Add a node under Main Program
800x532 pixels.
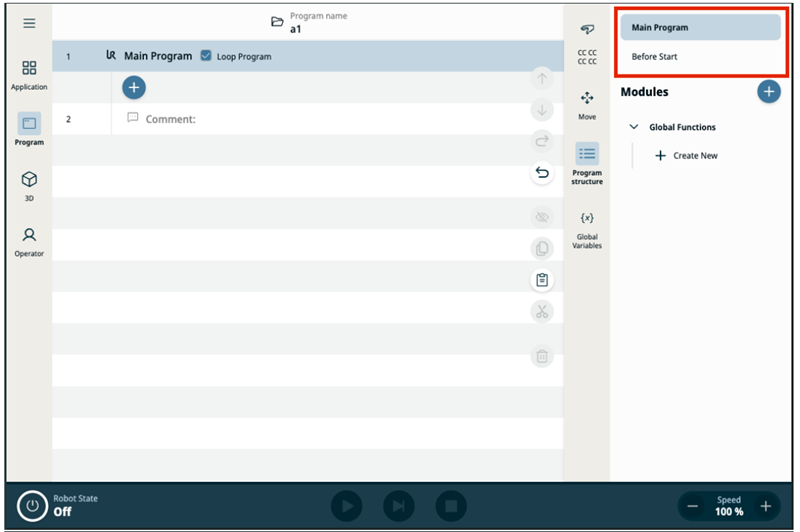point(134,88)
